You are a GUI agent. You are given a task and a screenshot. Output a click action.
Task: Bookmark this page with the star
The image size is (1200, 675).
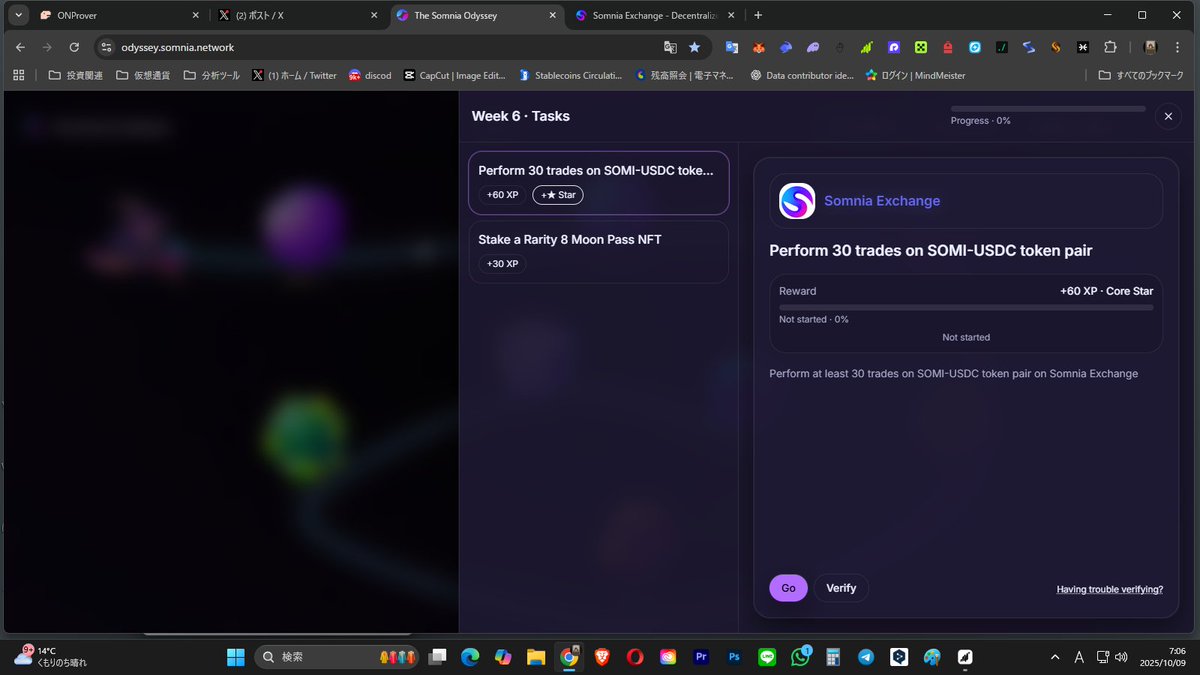695,47
